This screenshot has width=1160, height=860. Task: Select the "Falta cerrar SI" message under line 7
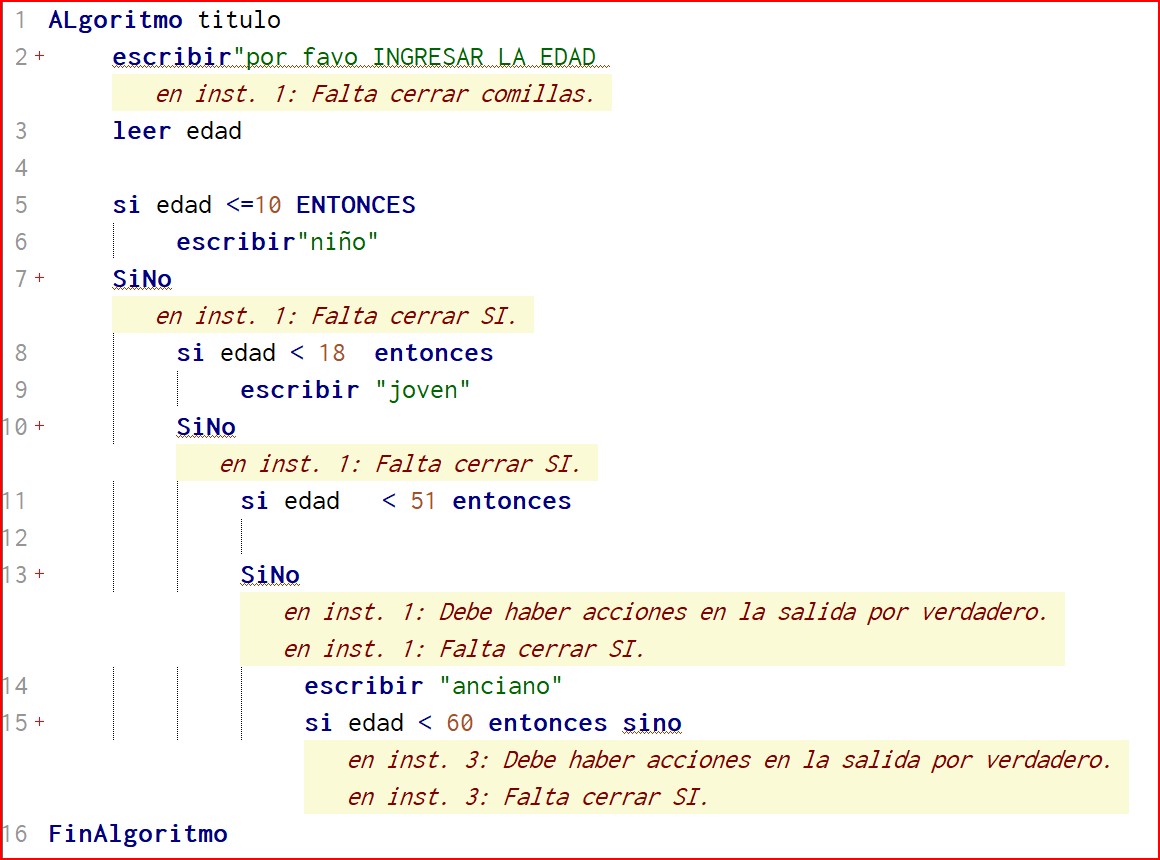point(336,316)
